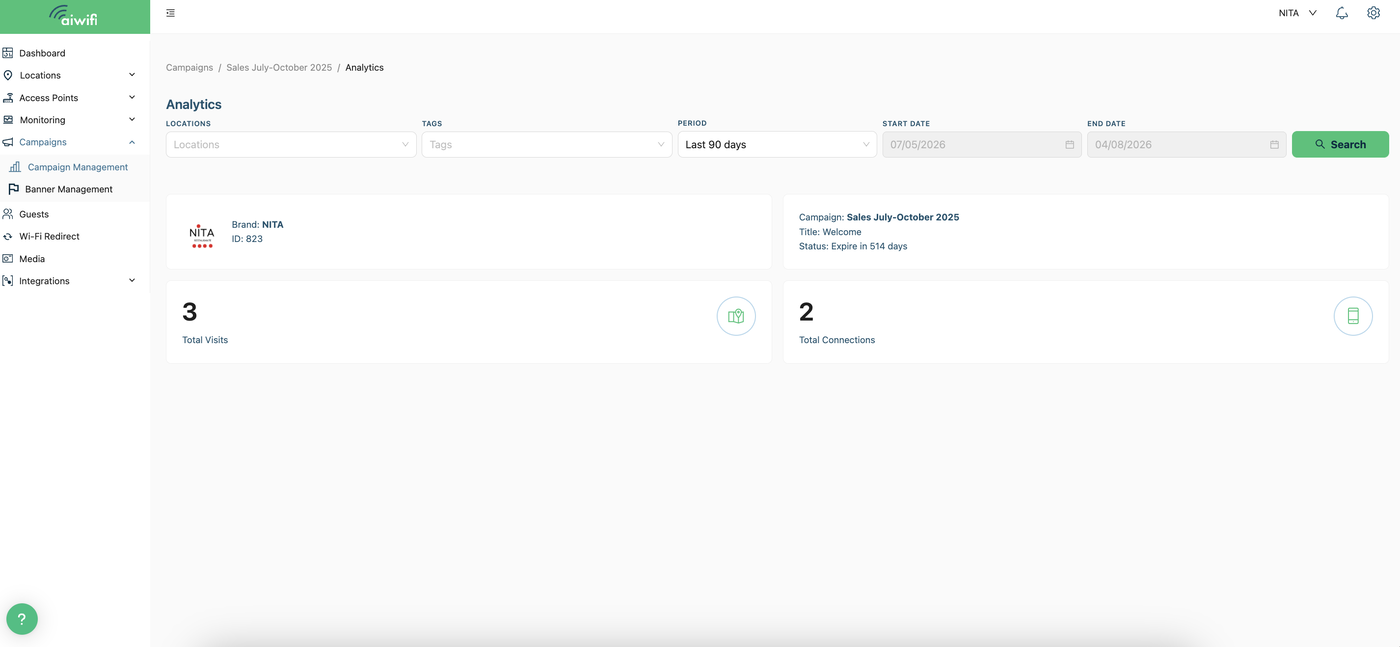Image resolution: width=1400 pixels, height=647 pixels.
Task: Open the Tags filter dropdown
Action: 547,145
